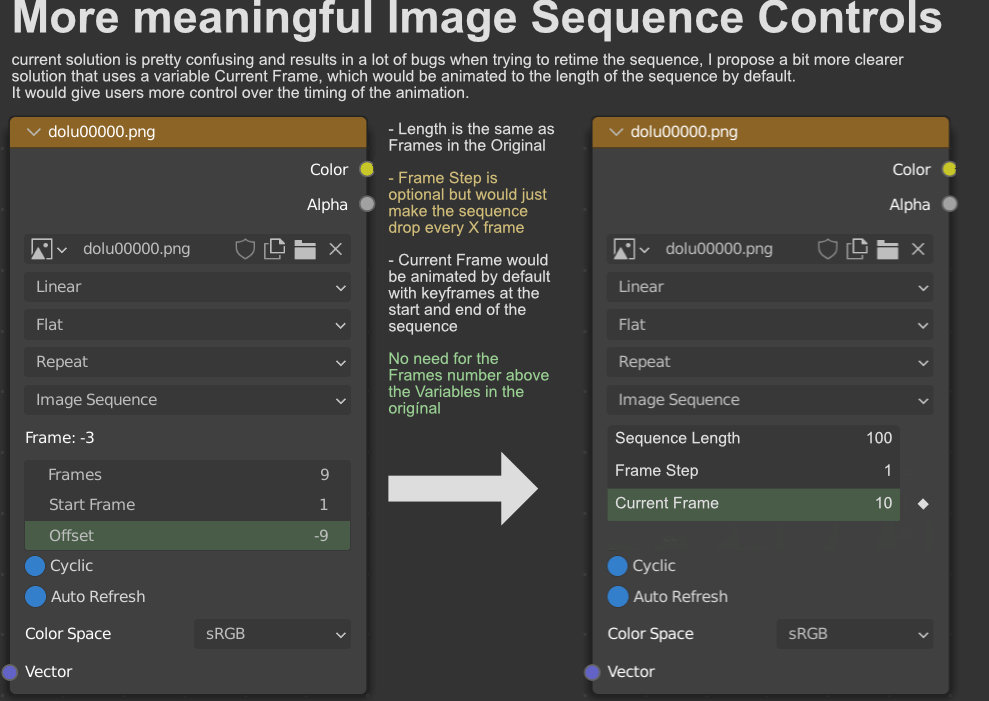Open image browse icon in right node

[x=631, y=249]
